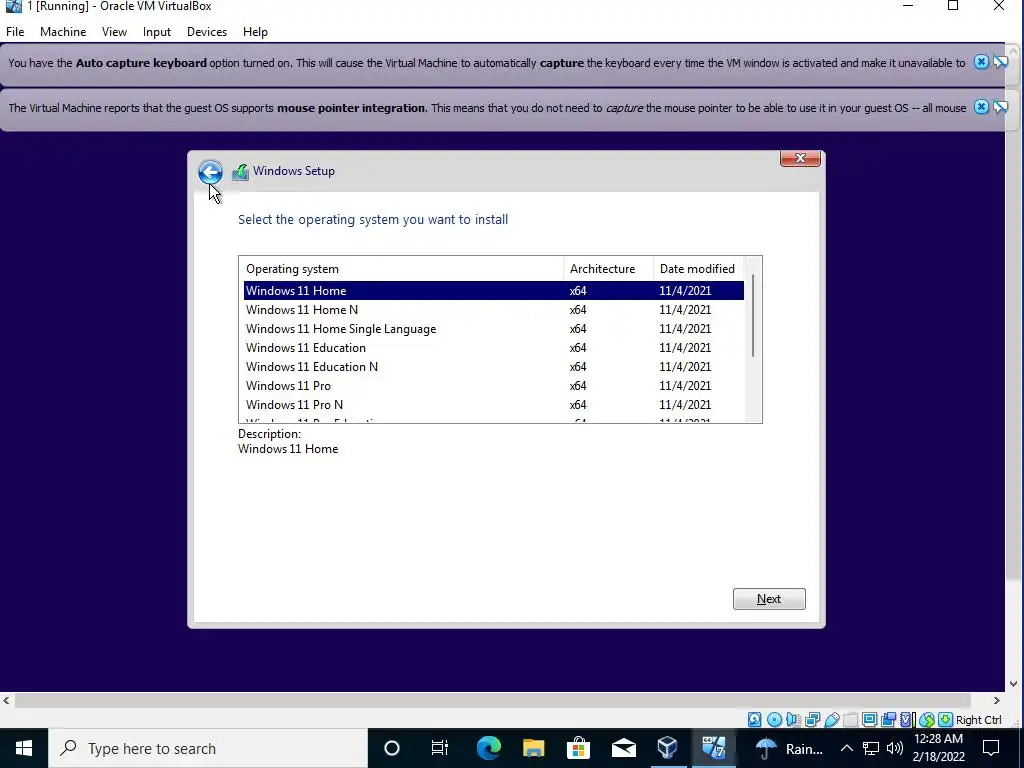Image resolution: width=1024 pixels, height=768 pixels.
Task: Click the Type here to search box
Action: click(208, 748)
